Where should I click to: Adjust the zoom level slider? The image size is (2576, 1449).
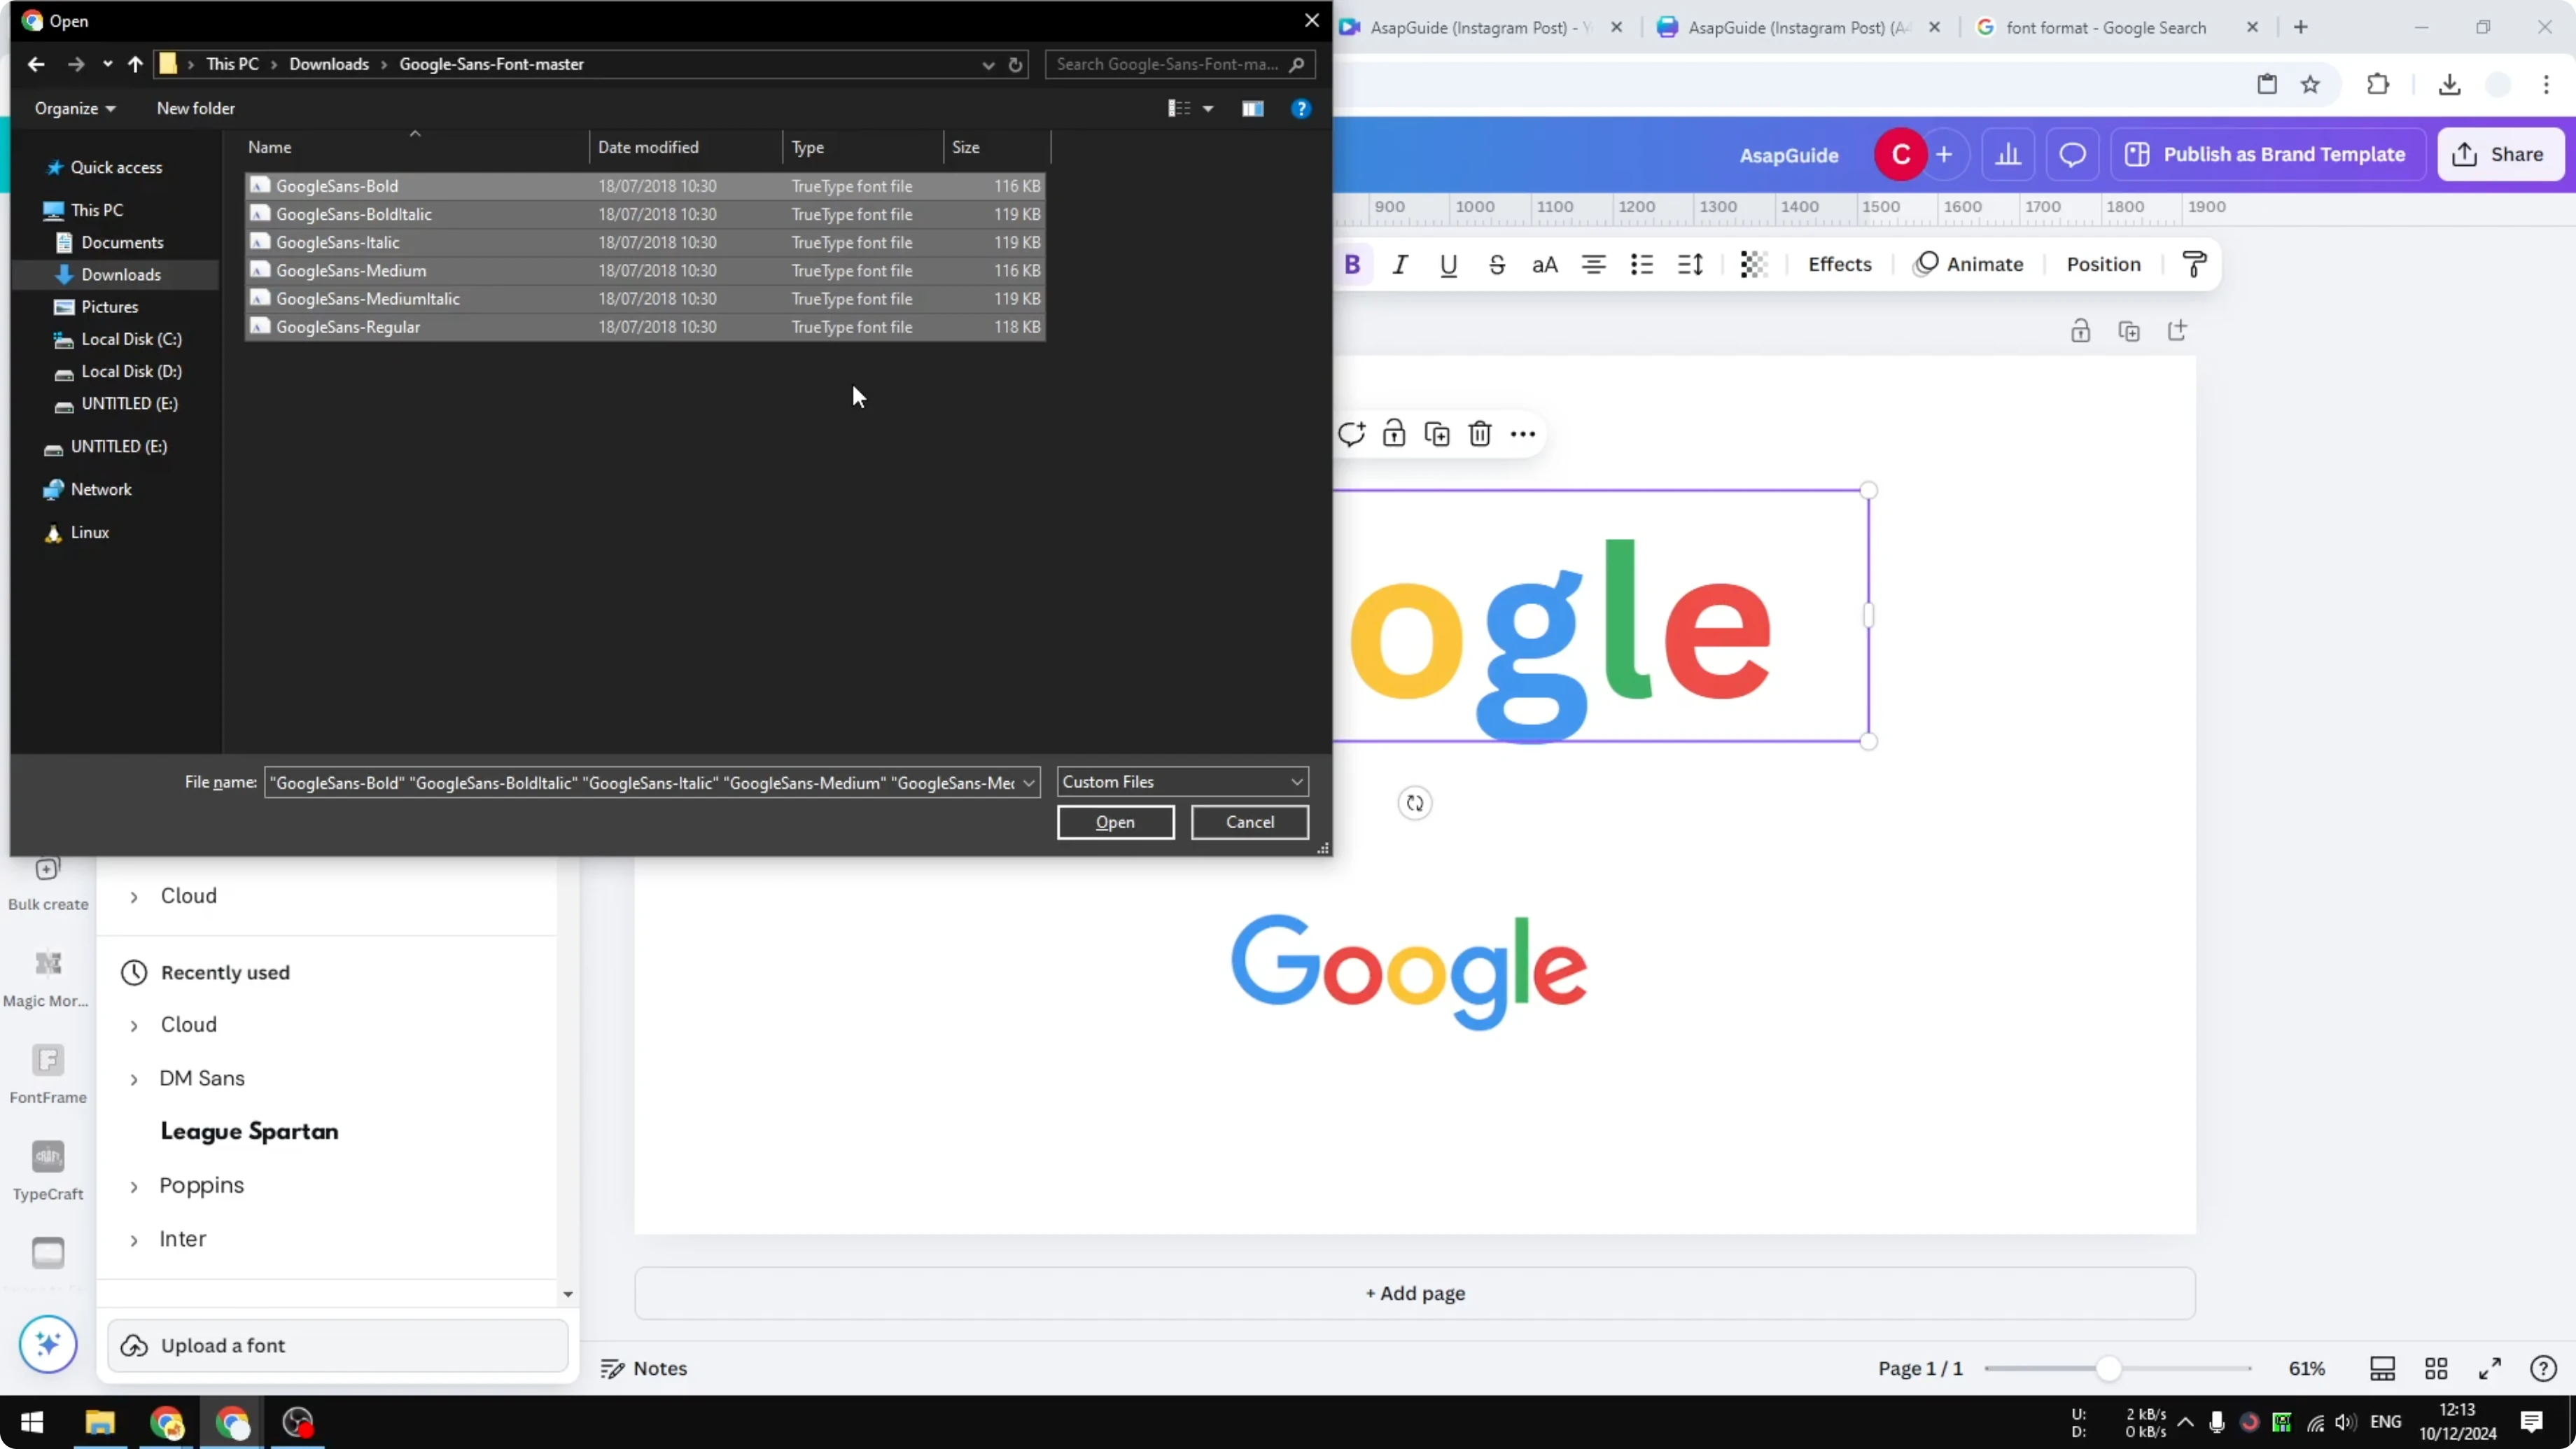(2110, 1368)
